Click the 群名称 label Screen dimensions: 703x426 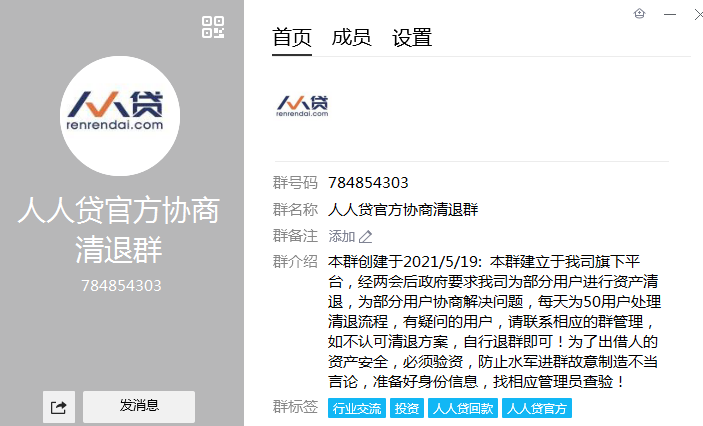pos(295,209)
